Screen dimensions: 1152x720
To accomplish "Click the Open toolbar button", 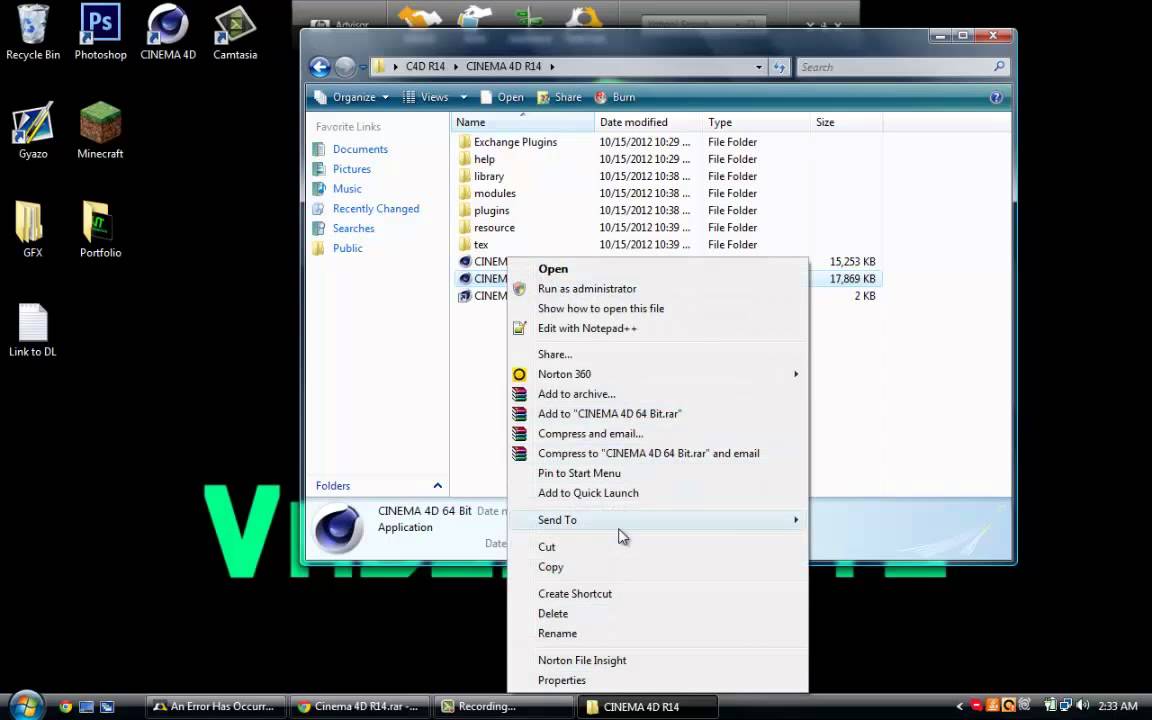I will coord(502,97).
